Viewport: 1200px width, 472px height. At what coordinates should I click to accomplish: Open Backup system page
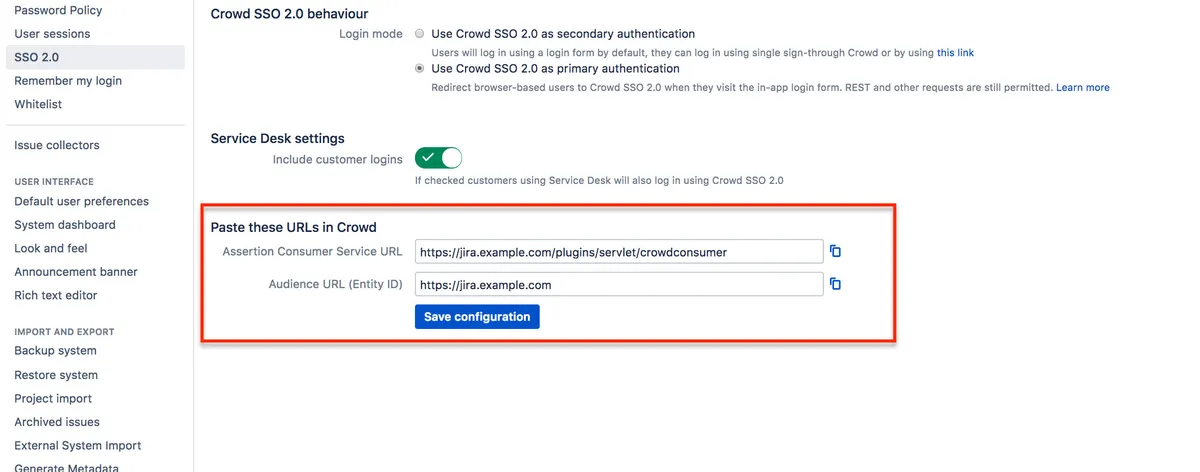click(x=55, y=351)
